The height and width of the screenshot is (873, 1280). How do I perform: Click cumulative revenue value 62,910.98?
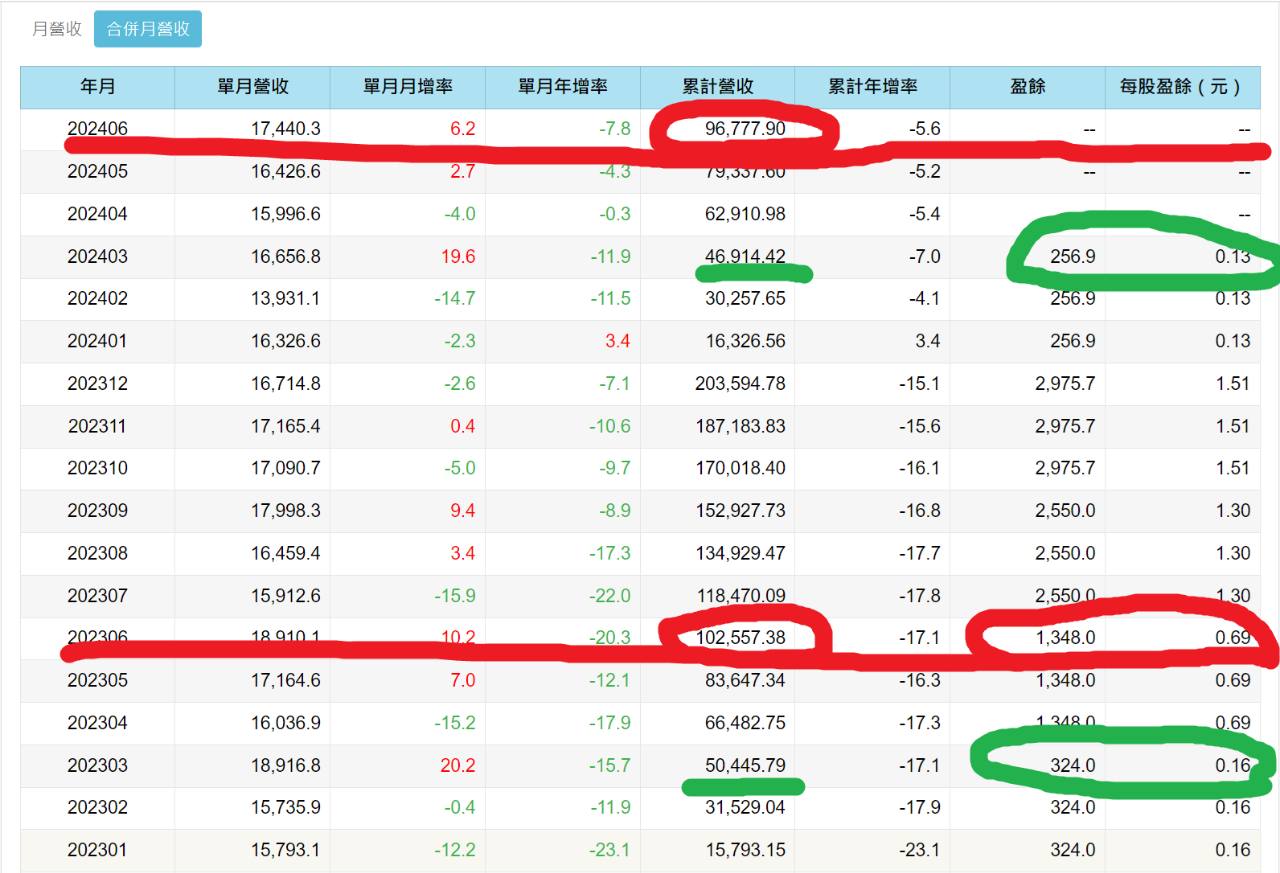pos(745,214)
